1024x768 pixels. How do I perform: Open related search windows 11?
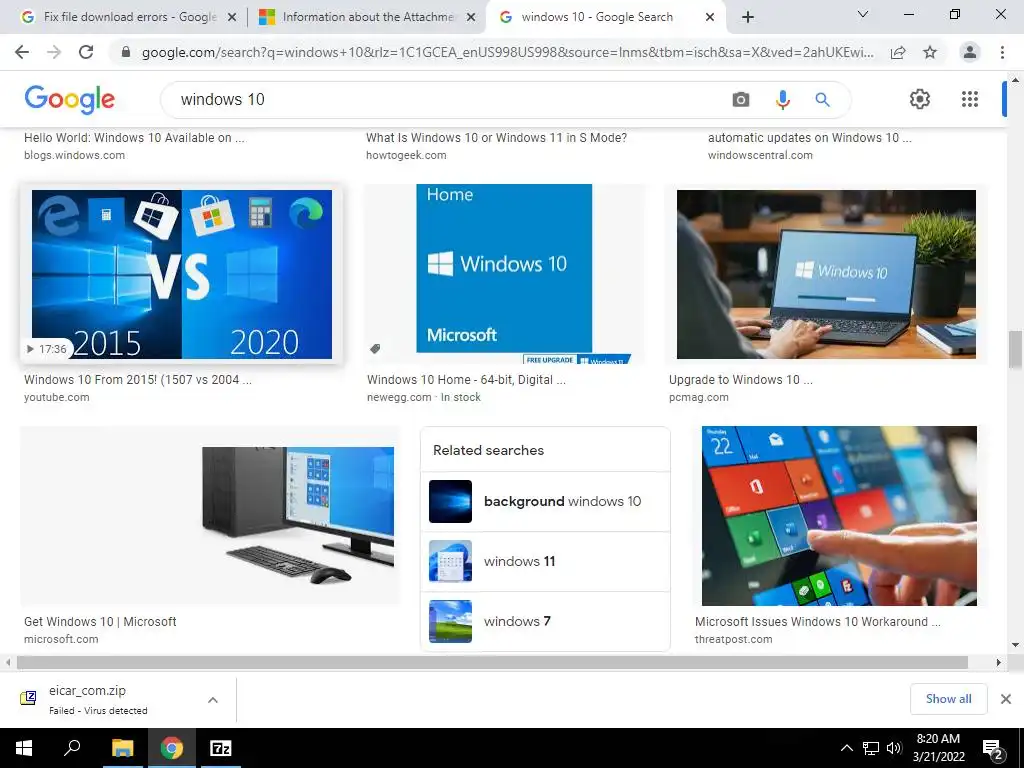coord(545,562)
